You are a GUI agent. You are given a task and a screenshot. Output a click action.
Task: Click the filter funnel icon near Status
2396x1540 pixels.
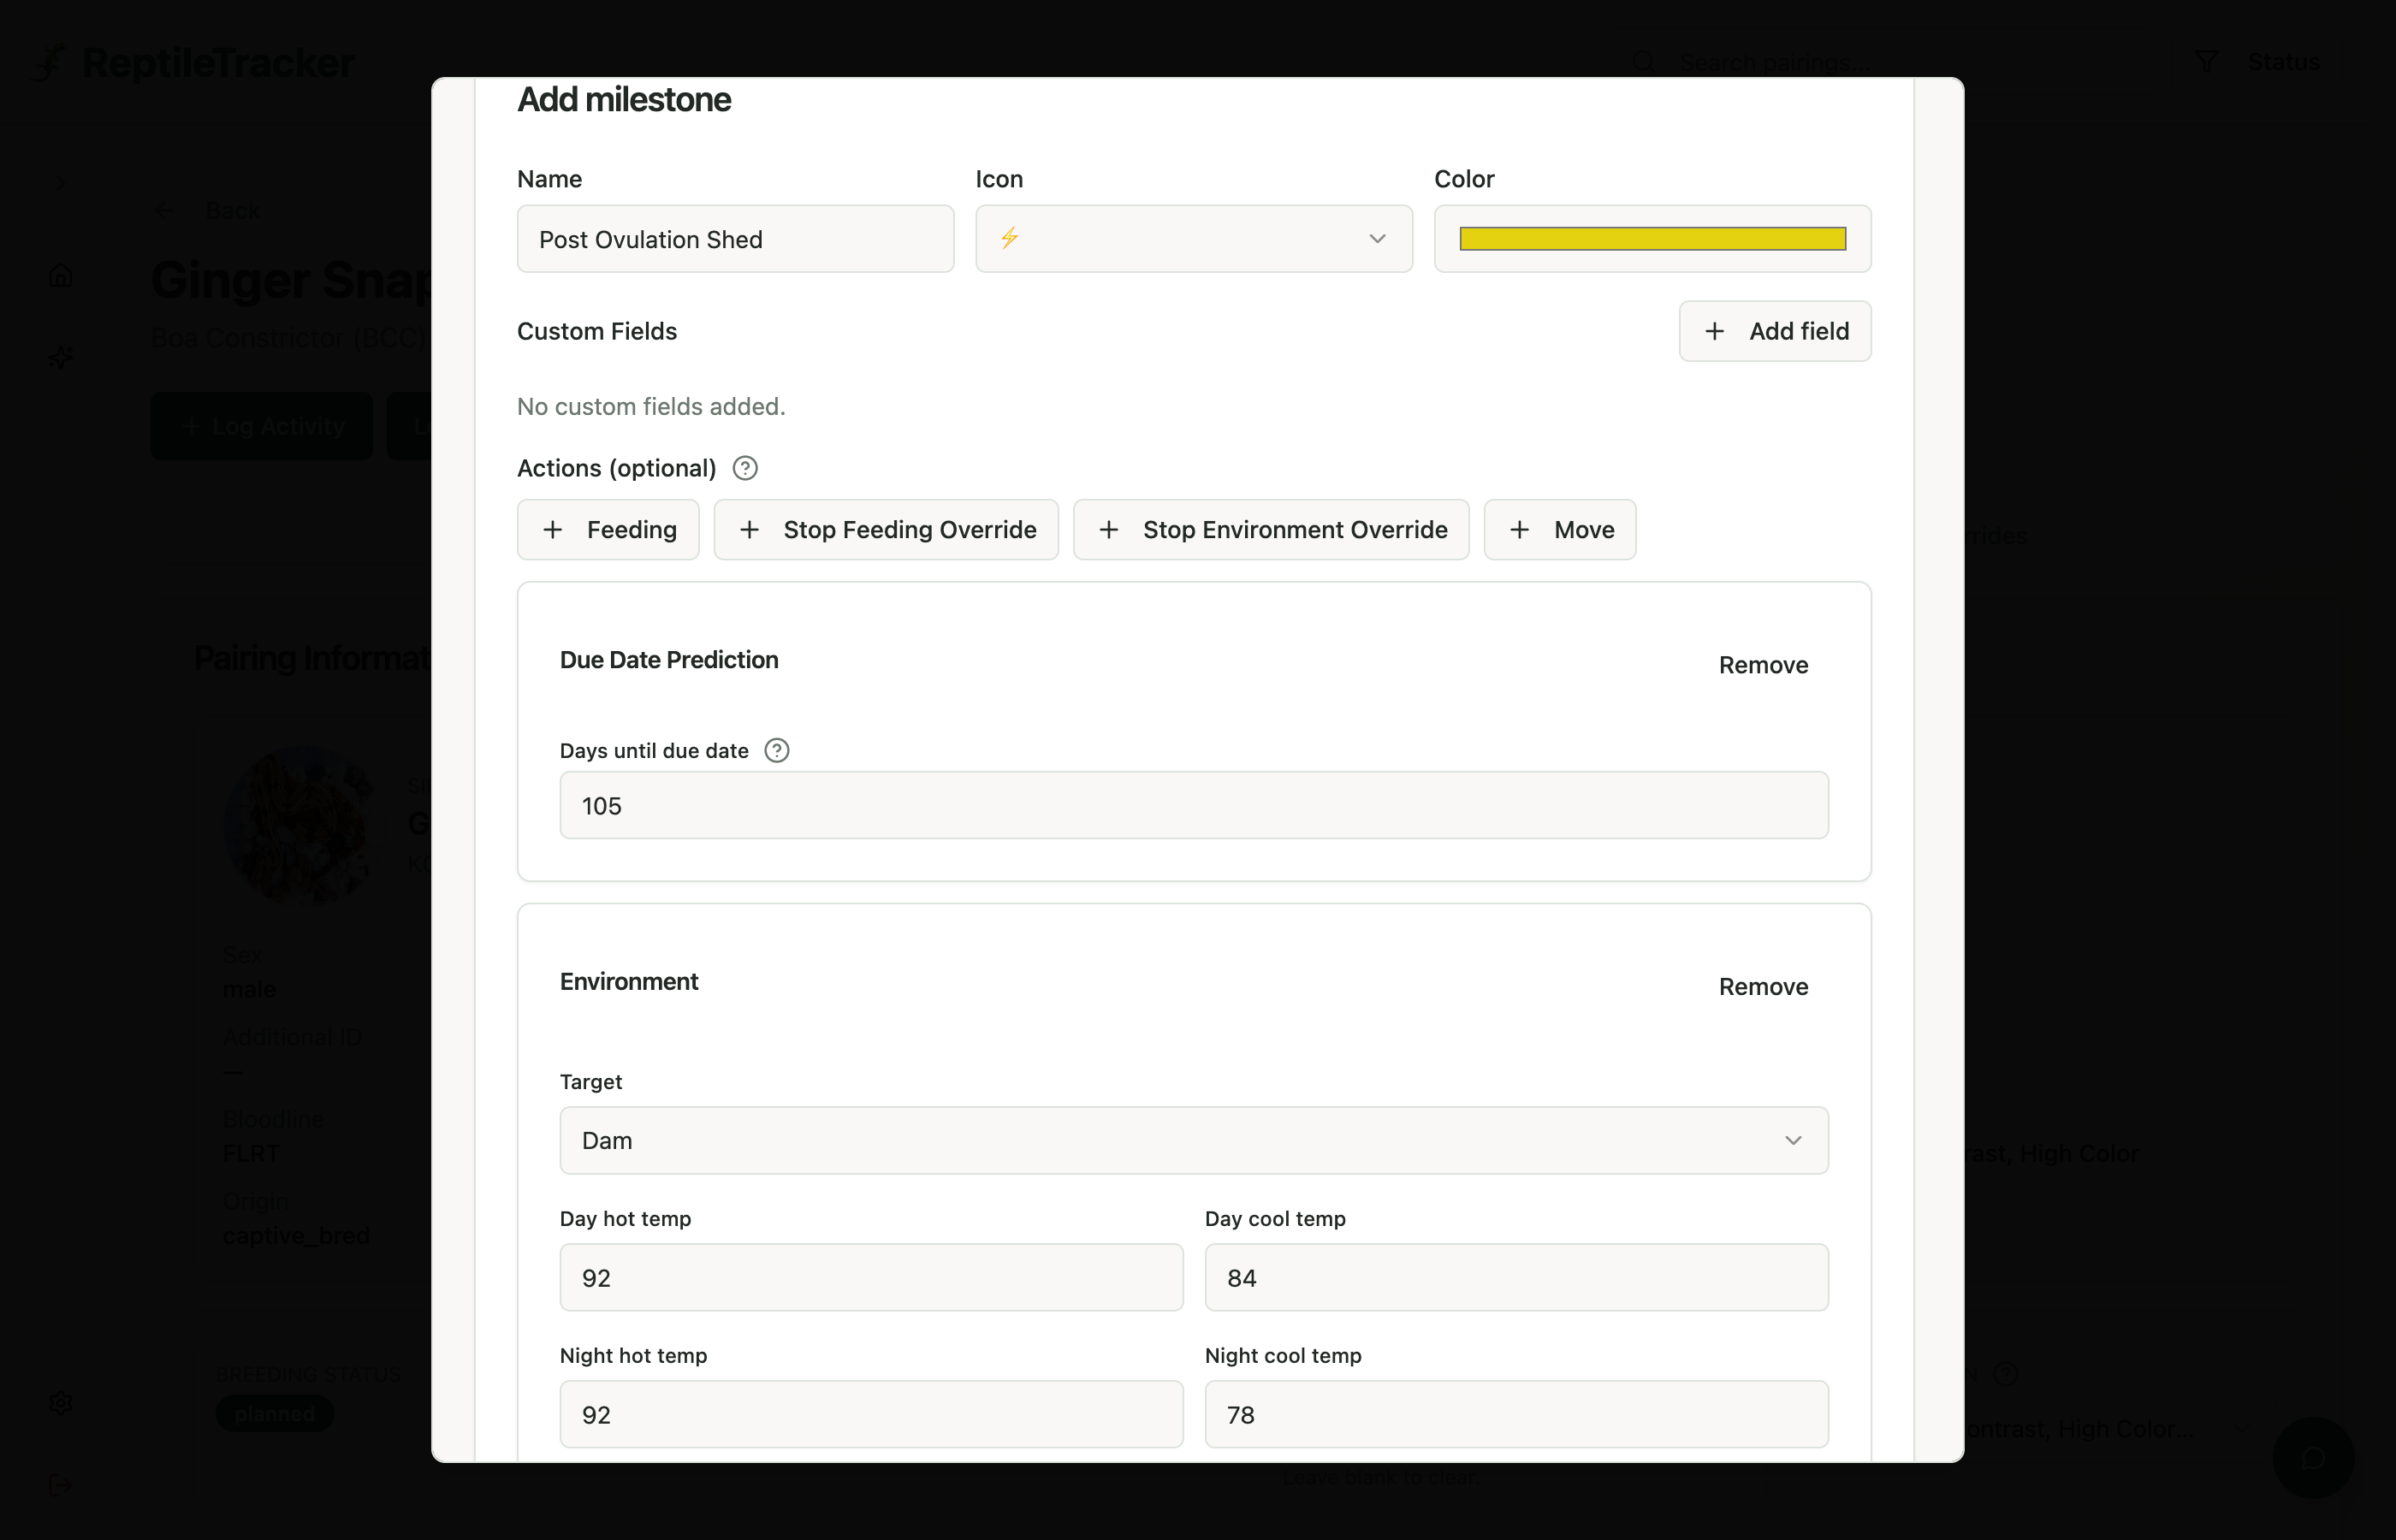pos(2207,61)
